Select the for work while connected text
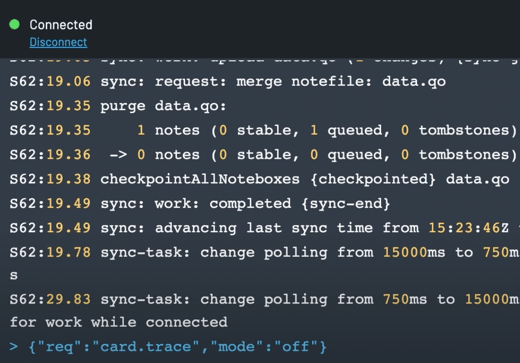The image size is (520, 363). (119, 322)
